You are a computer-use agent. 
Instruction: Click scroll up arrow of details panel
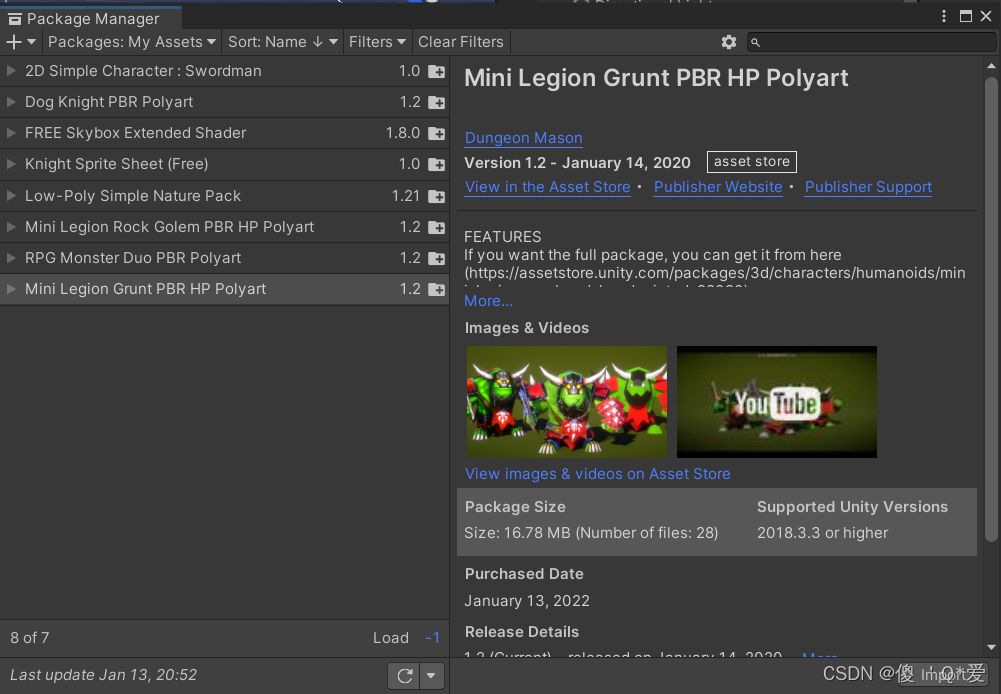click(x=991, y=66)
